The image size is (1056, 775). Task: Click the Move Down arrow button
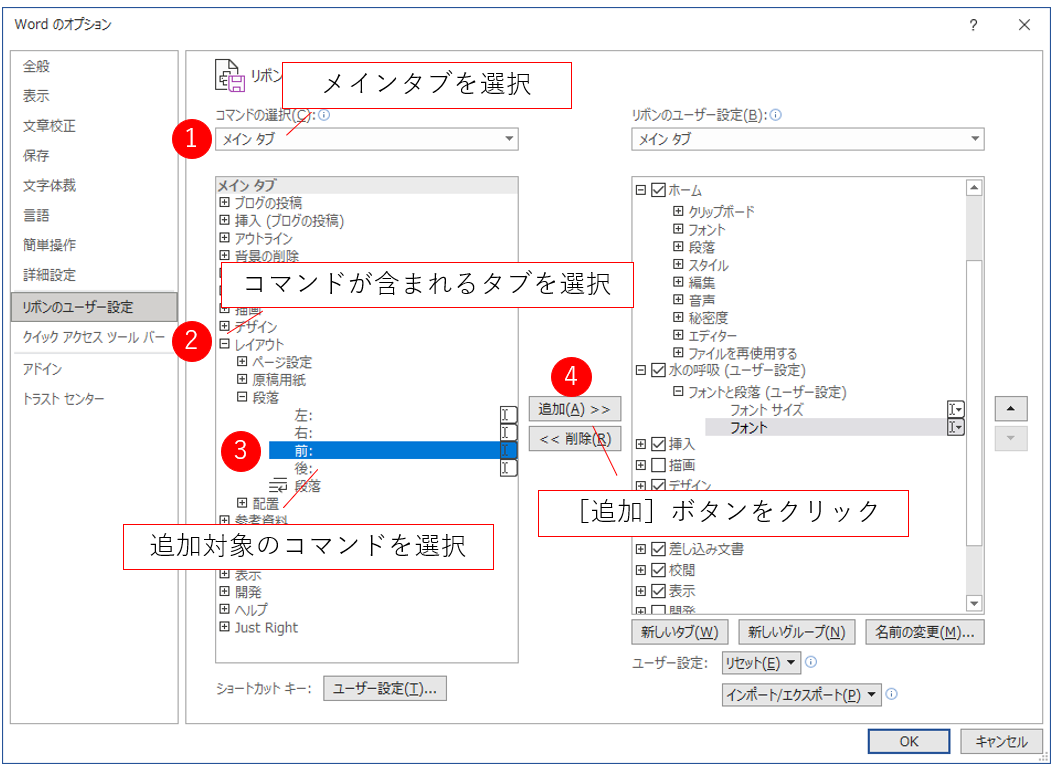pyautogui.click(x=1012, y=438)
